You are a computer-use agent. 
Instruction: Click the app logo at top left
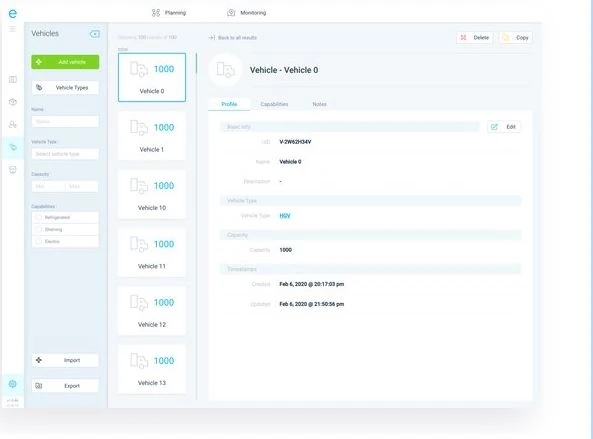pyautogui.click(x=12, y=14)
